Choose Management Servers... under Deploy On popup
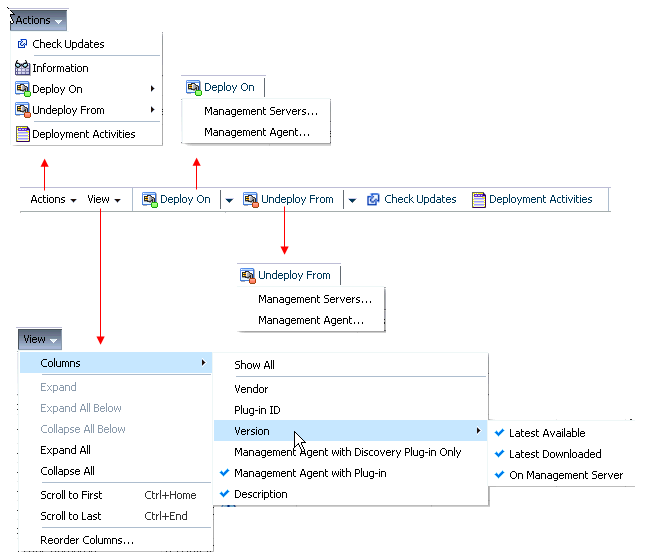Screen dimensions: 645x558 [x=261, y=111]
